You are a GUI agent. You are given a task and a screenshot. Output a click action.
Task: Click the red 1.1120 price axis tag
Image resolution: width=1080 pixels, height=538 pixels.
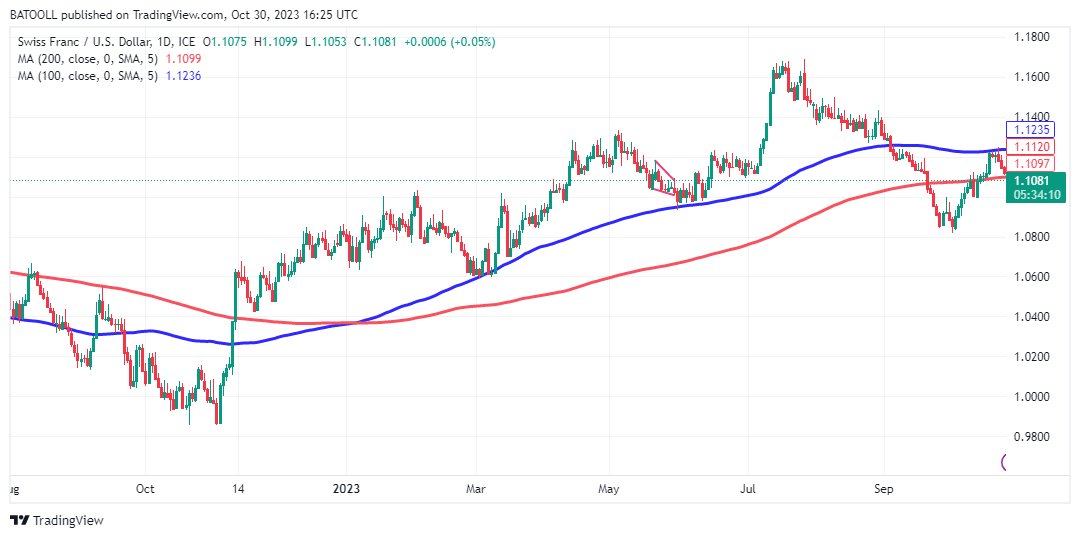[1029, 146]
